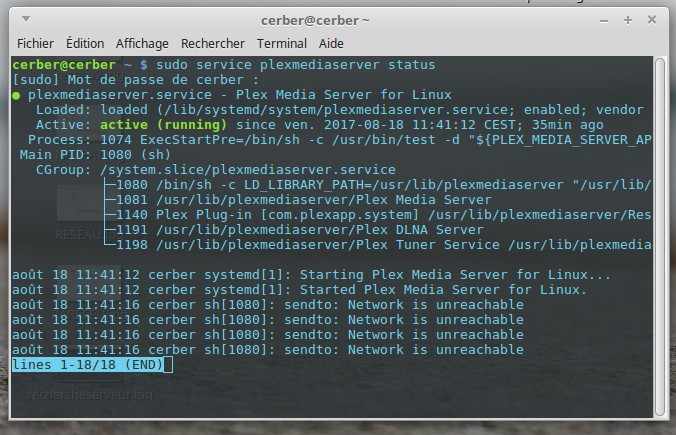Click '[sudo] Mot de passe de cerber :' line

135,80
